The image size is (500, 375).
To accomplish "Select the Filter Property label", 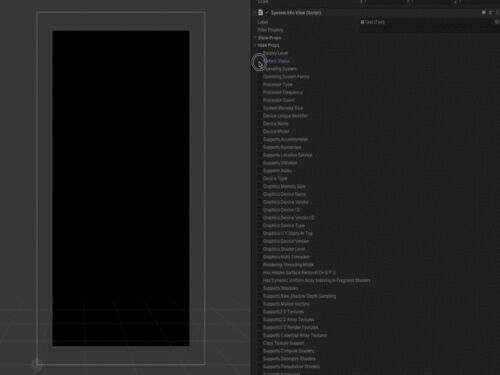I will pos(270,30).
